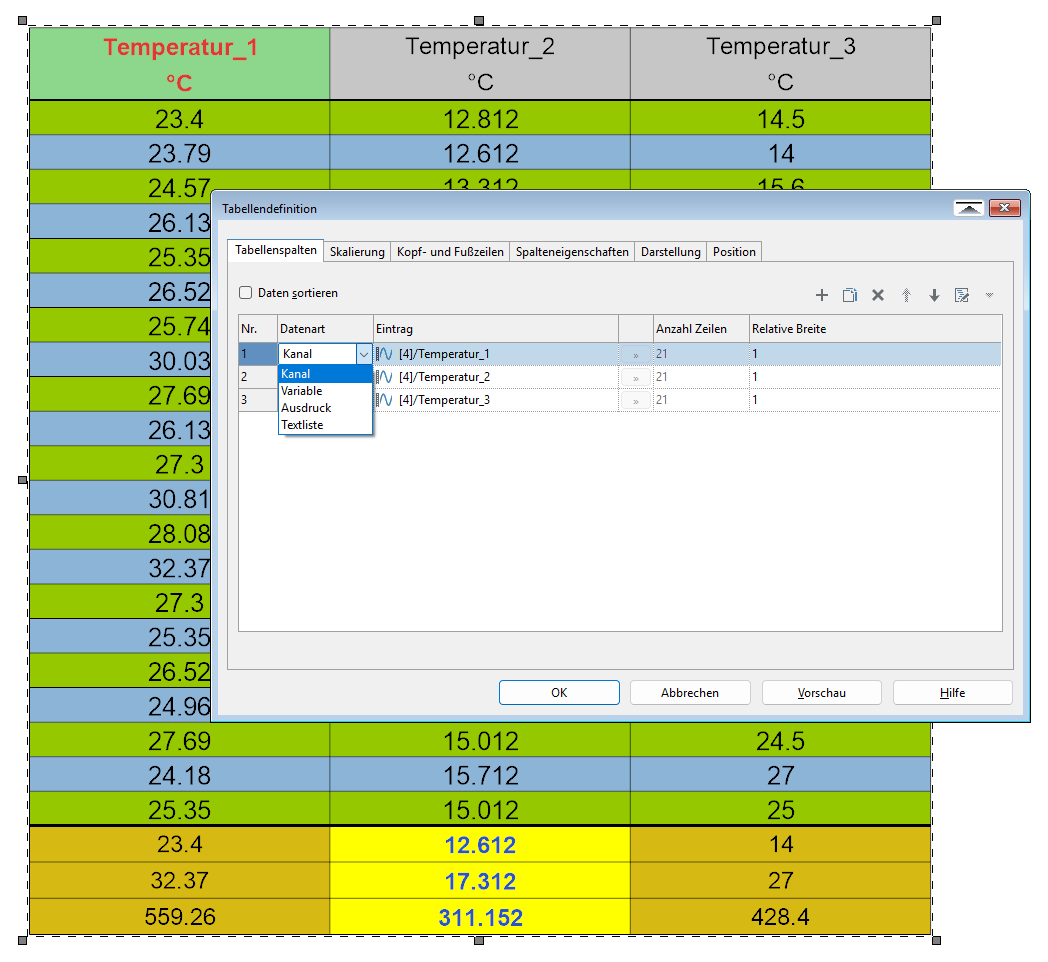The height and width of the screenshot is (962, 1048).
Task: Click the copy column icon
Action: [850, 295]
